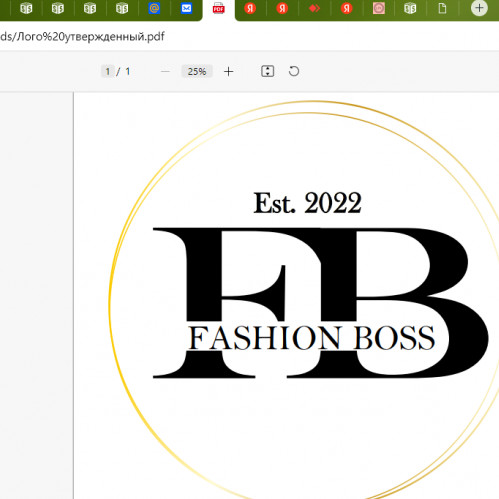This screenshot has height=499, width=499.
Task: Click the PDF page number field
Action: [x=108, y=71]
